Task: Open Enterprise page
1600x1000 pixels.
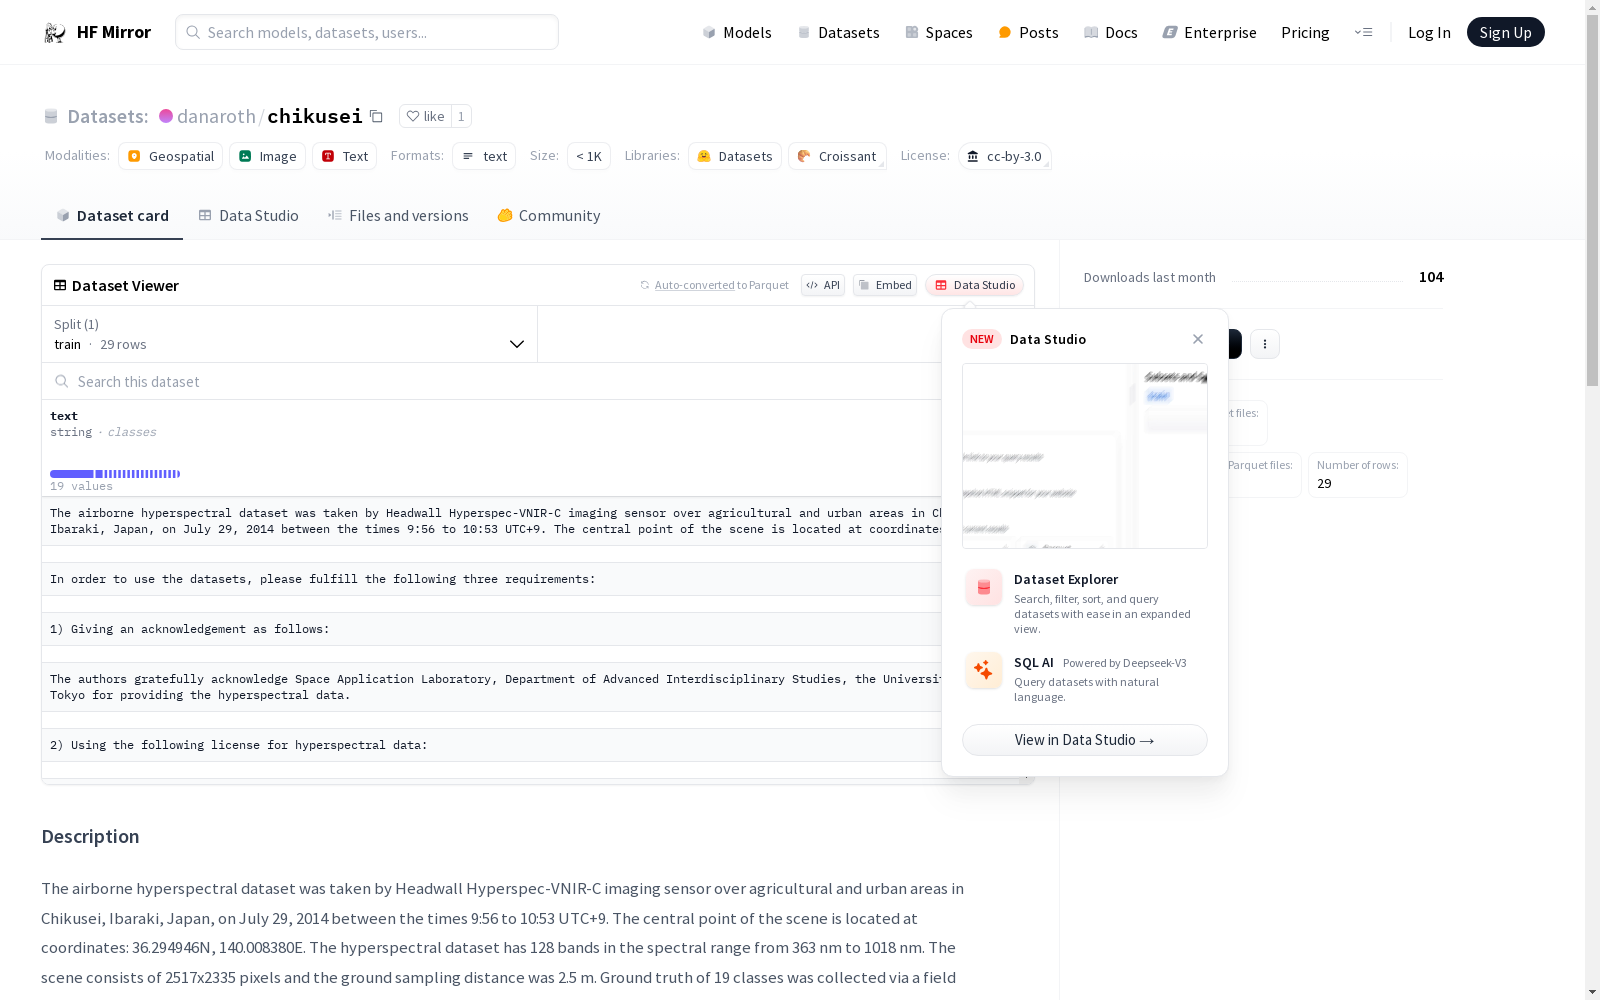Action: click(x=1209, y=32)
